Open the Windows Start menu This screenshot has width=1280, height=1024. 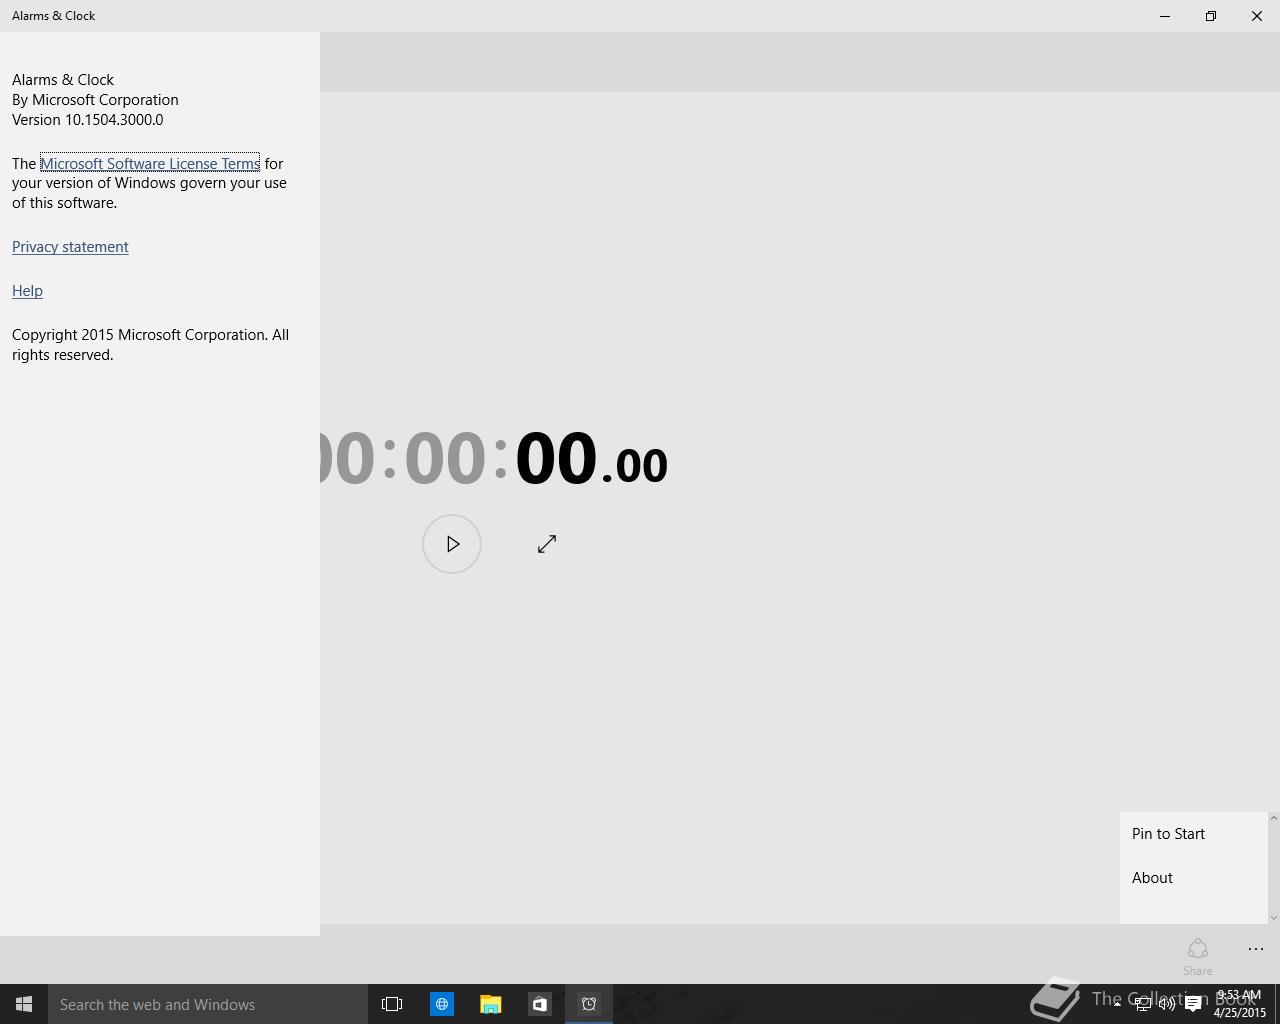coord(24,1004)
